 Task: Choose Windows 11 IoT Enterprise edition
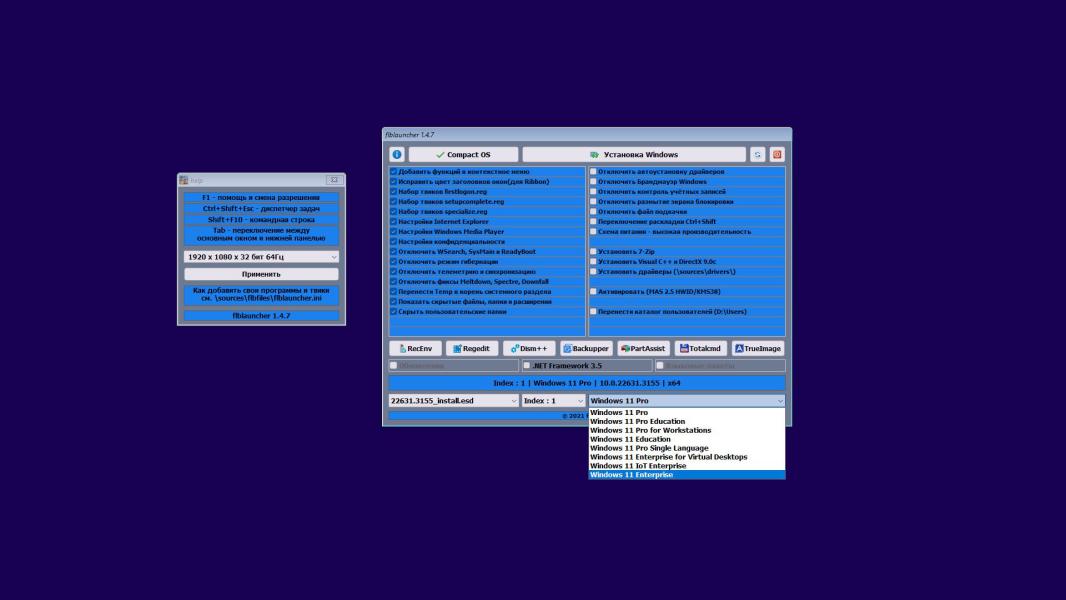[638, 466]
